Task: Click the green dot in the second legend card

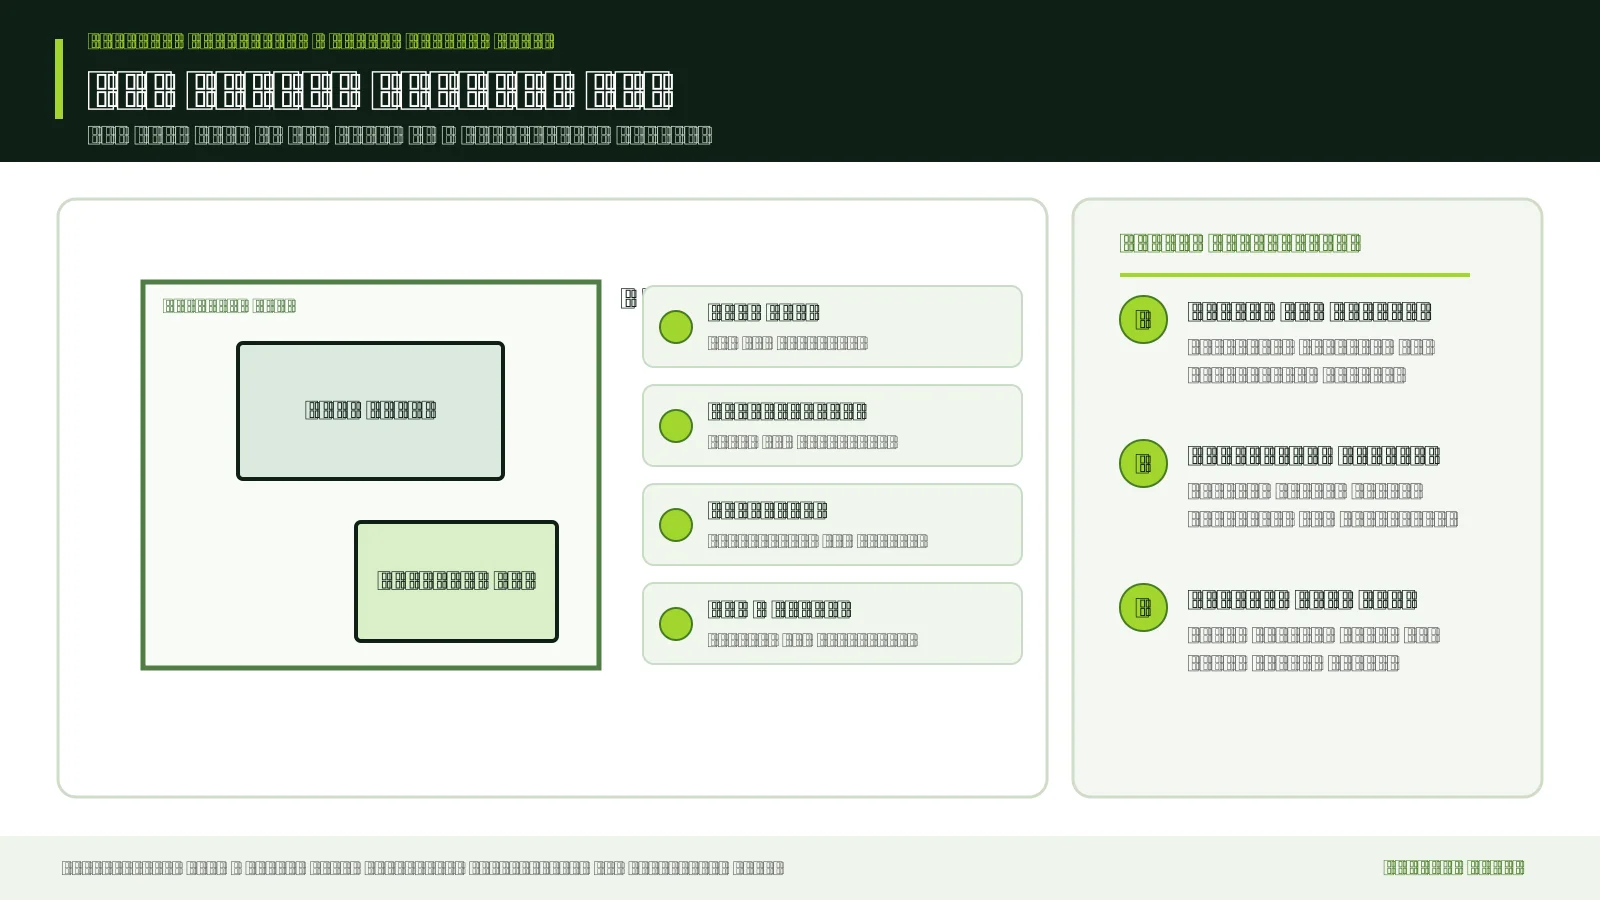Action: pyautogui.click(x=676, y=426)
